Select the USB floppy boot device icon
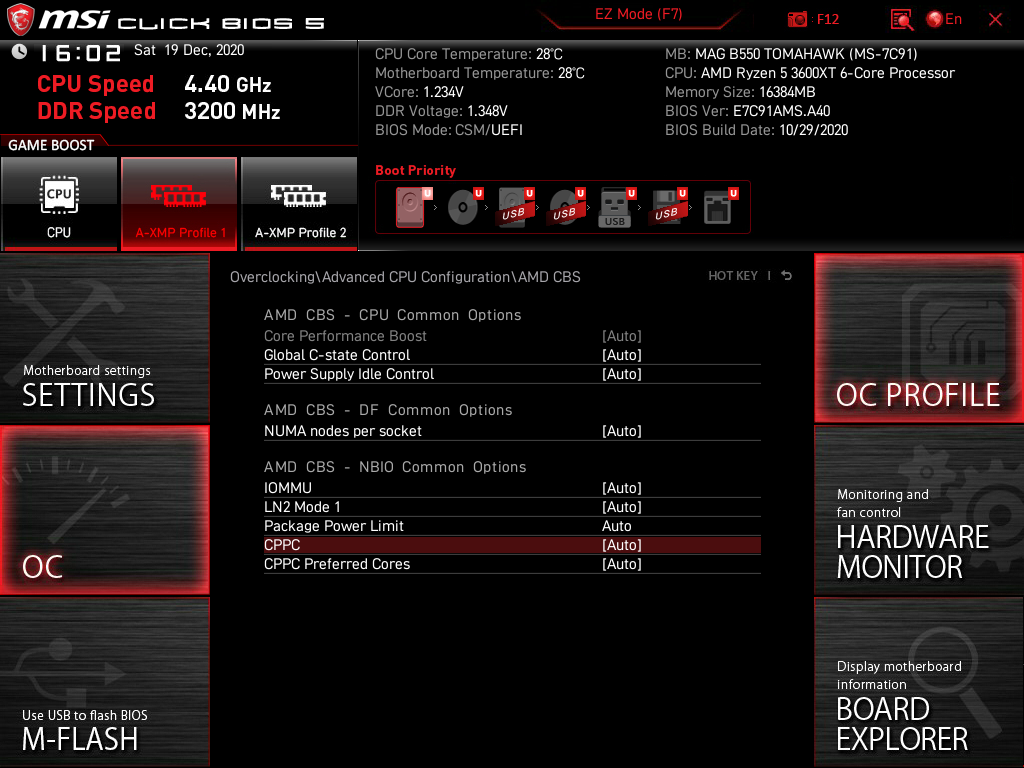 [668, 207]
